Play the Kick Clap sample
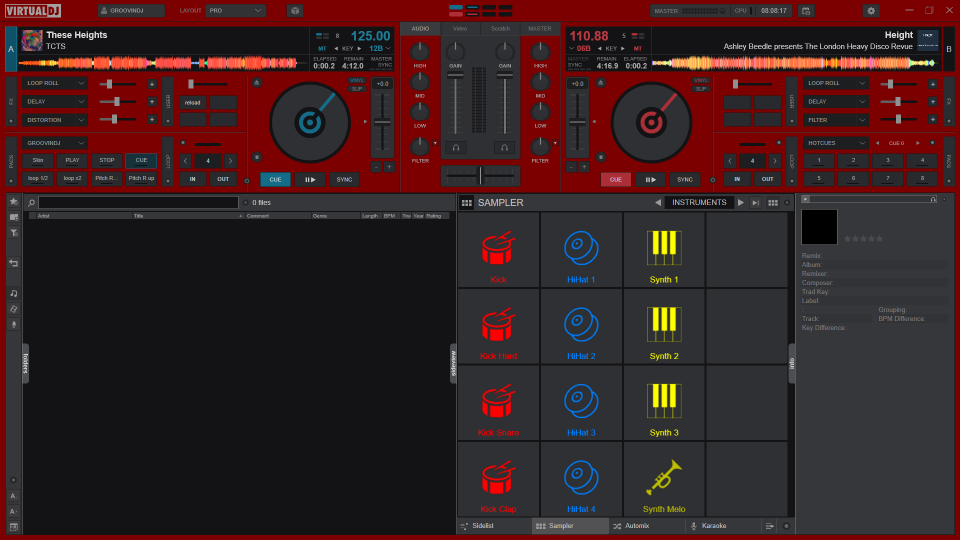This screenshot has height=540, width=960. tap(498, 479)
